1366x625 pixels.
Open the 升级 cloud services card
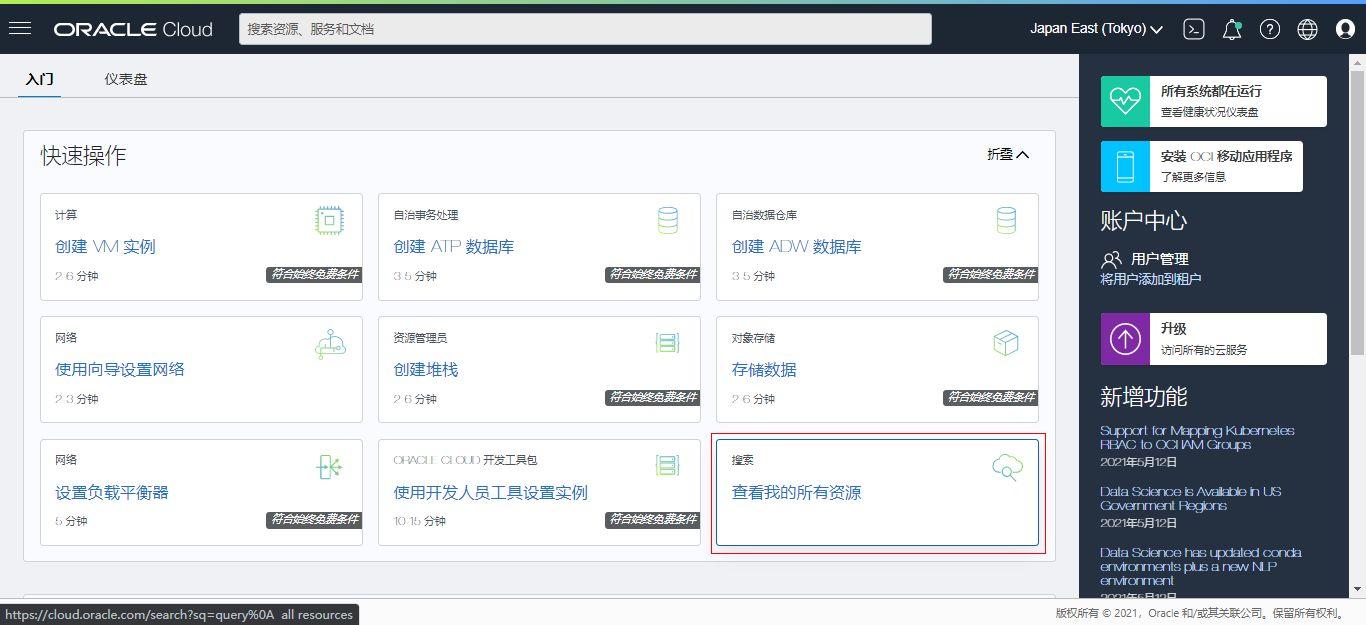1214,339
